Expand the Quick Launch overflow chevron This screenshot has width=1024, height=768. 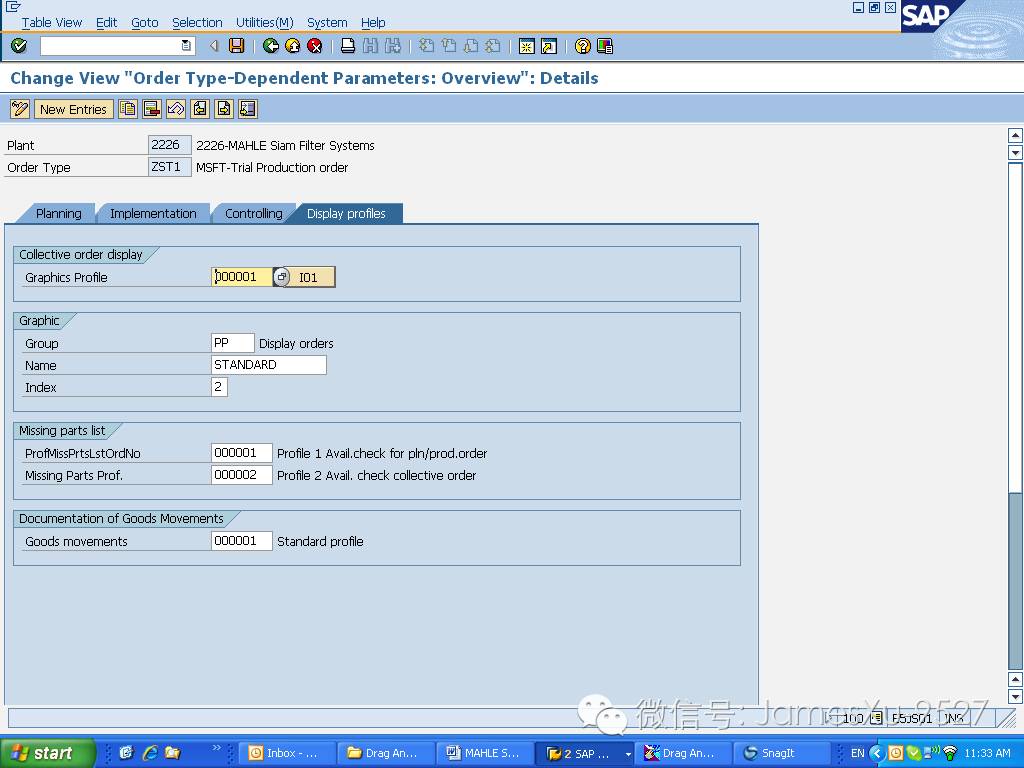(x=217, y=748)
